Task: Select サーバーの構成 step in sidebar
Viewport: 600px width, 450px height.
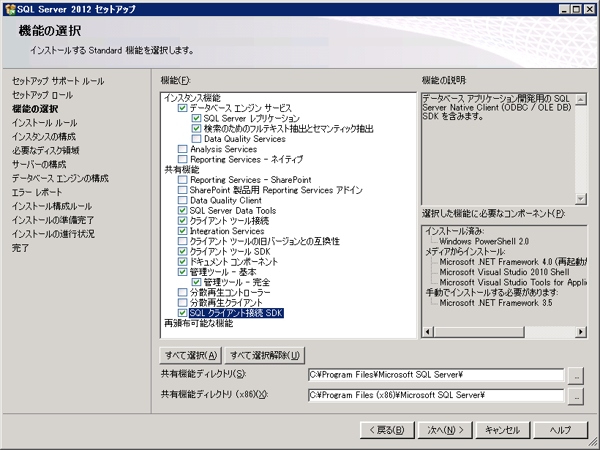Action: tap(39, 165)
